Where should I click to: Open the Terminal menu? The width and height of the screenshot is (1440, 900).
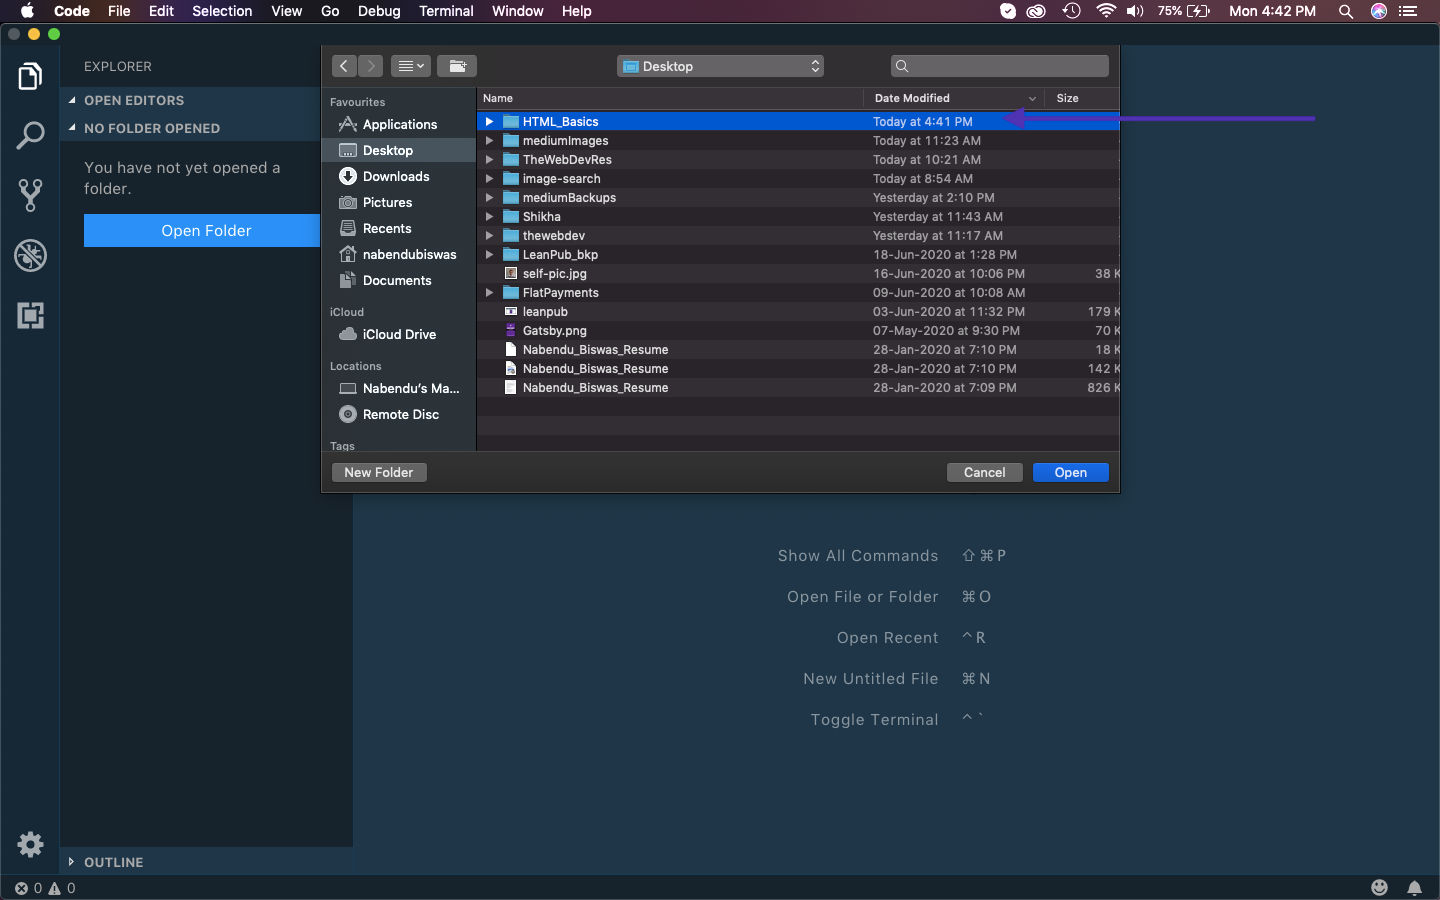pyautogui.click(x=446, y=11)
